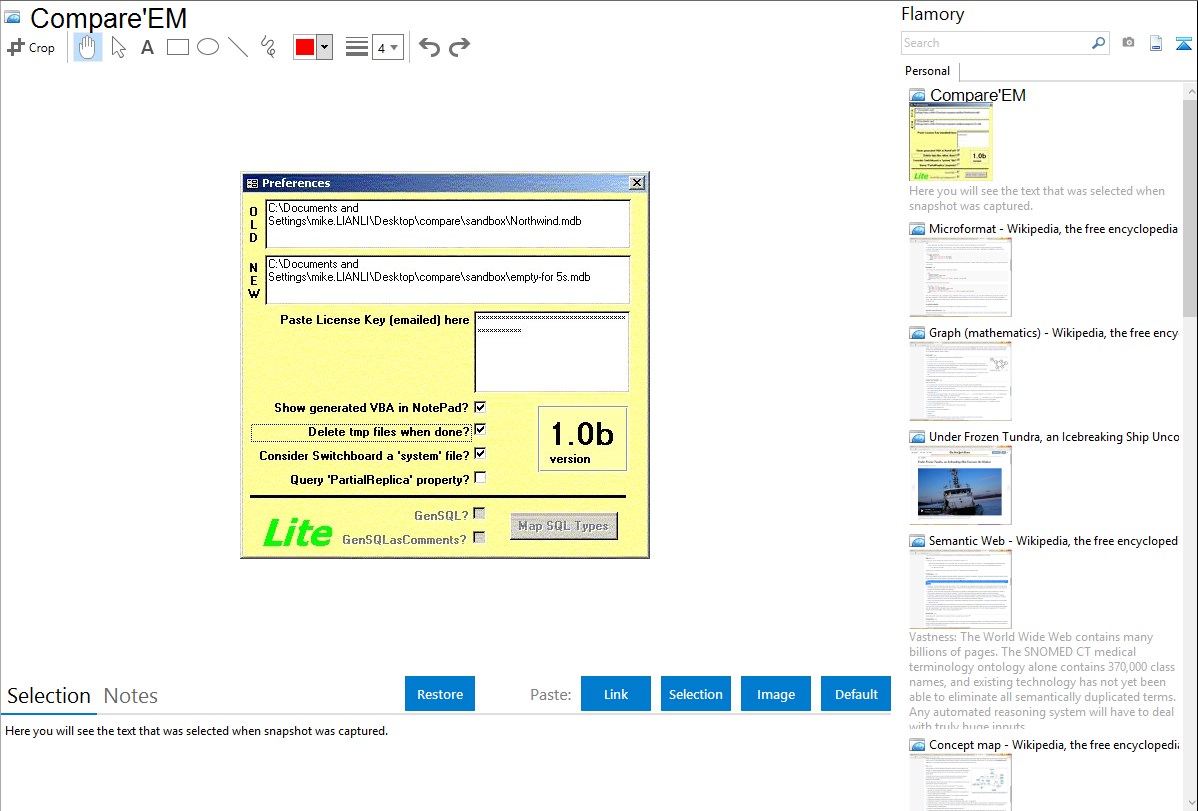The image size is (1198, 811).
Task: Click the red color swatch
Action: 305,47
